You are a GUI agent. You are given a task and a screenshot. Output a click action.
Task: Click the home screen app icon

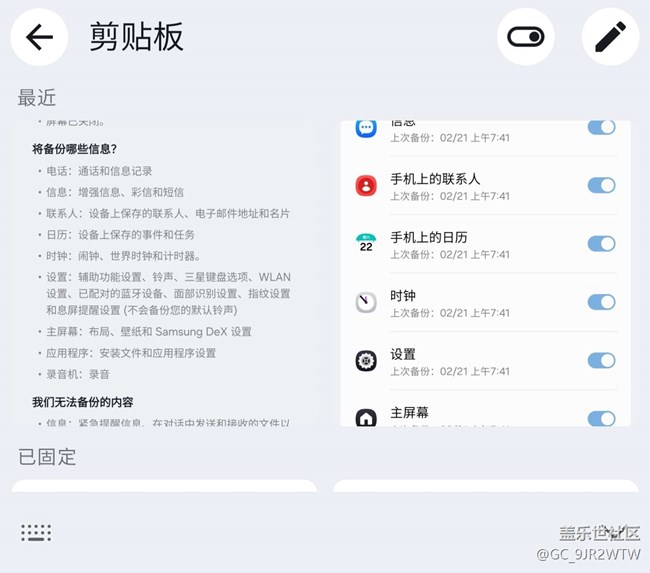tap(366, 416)
